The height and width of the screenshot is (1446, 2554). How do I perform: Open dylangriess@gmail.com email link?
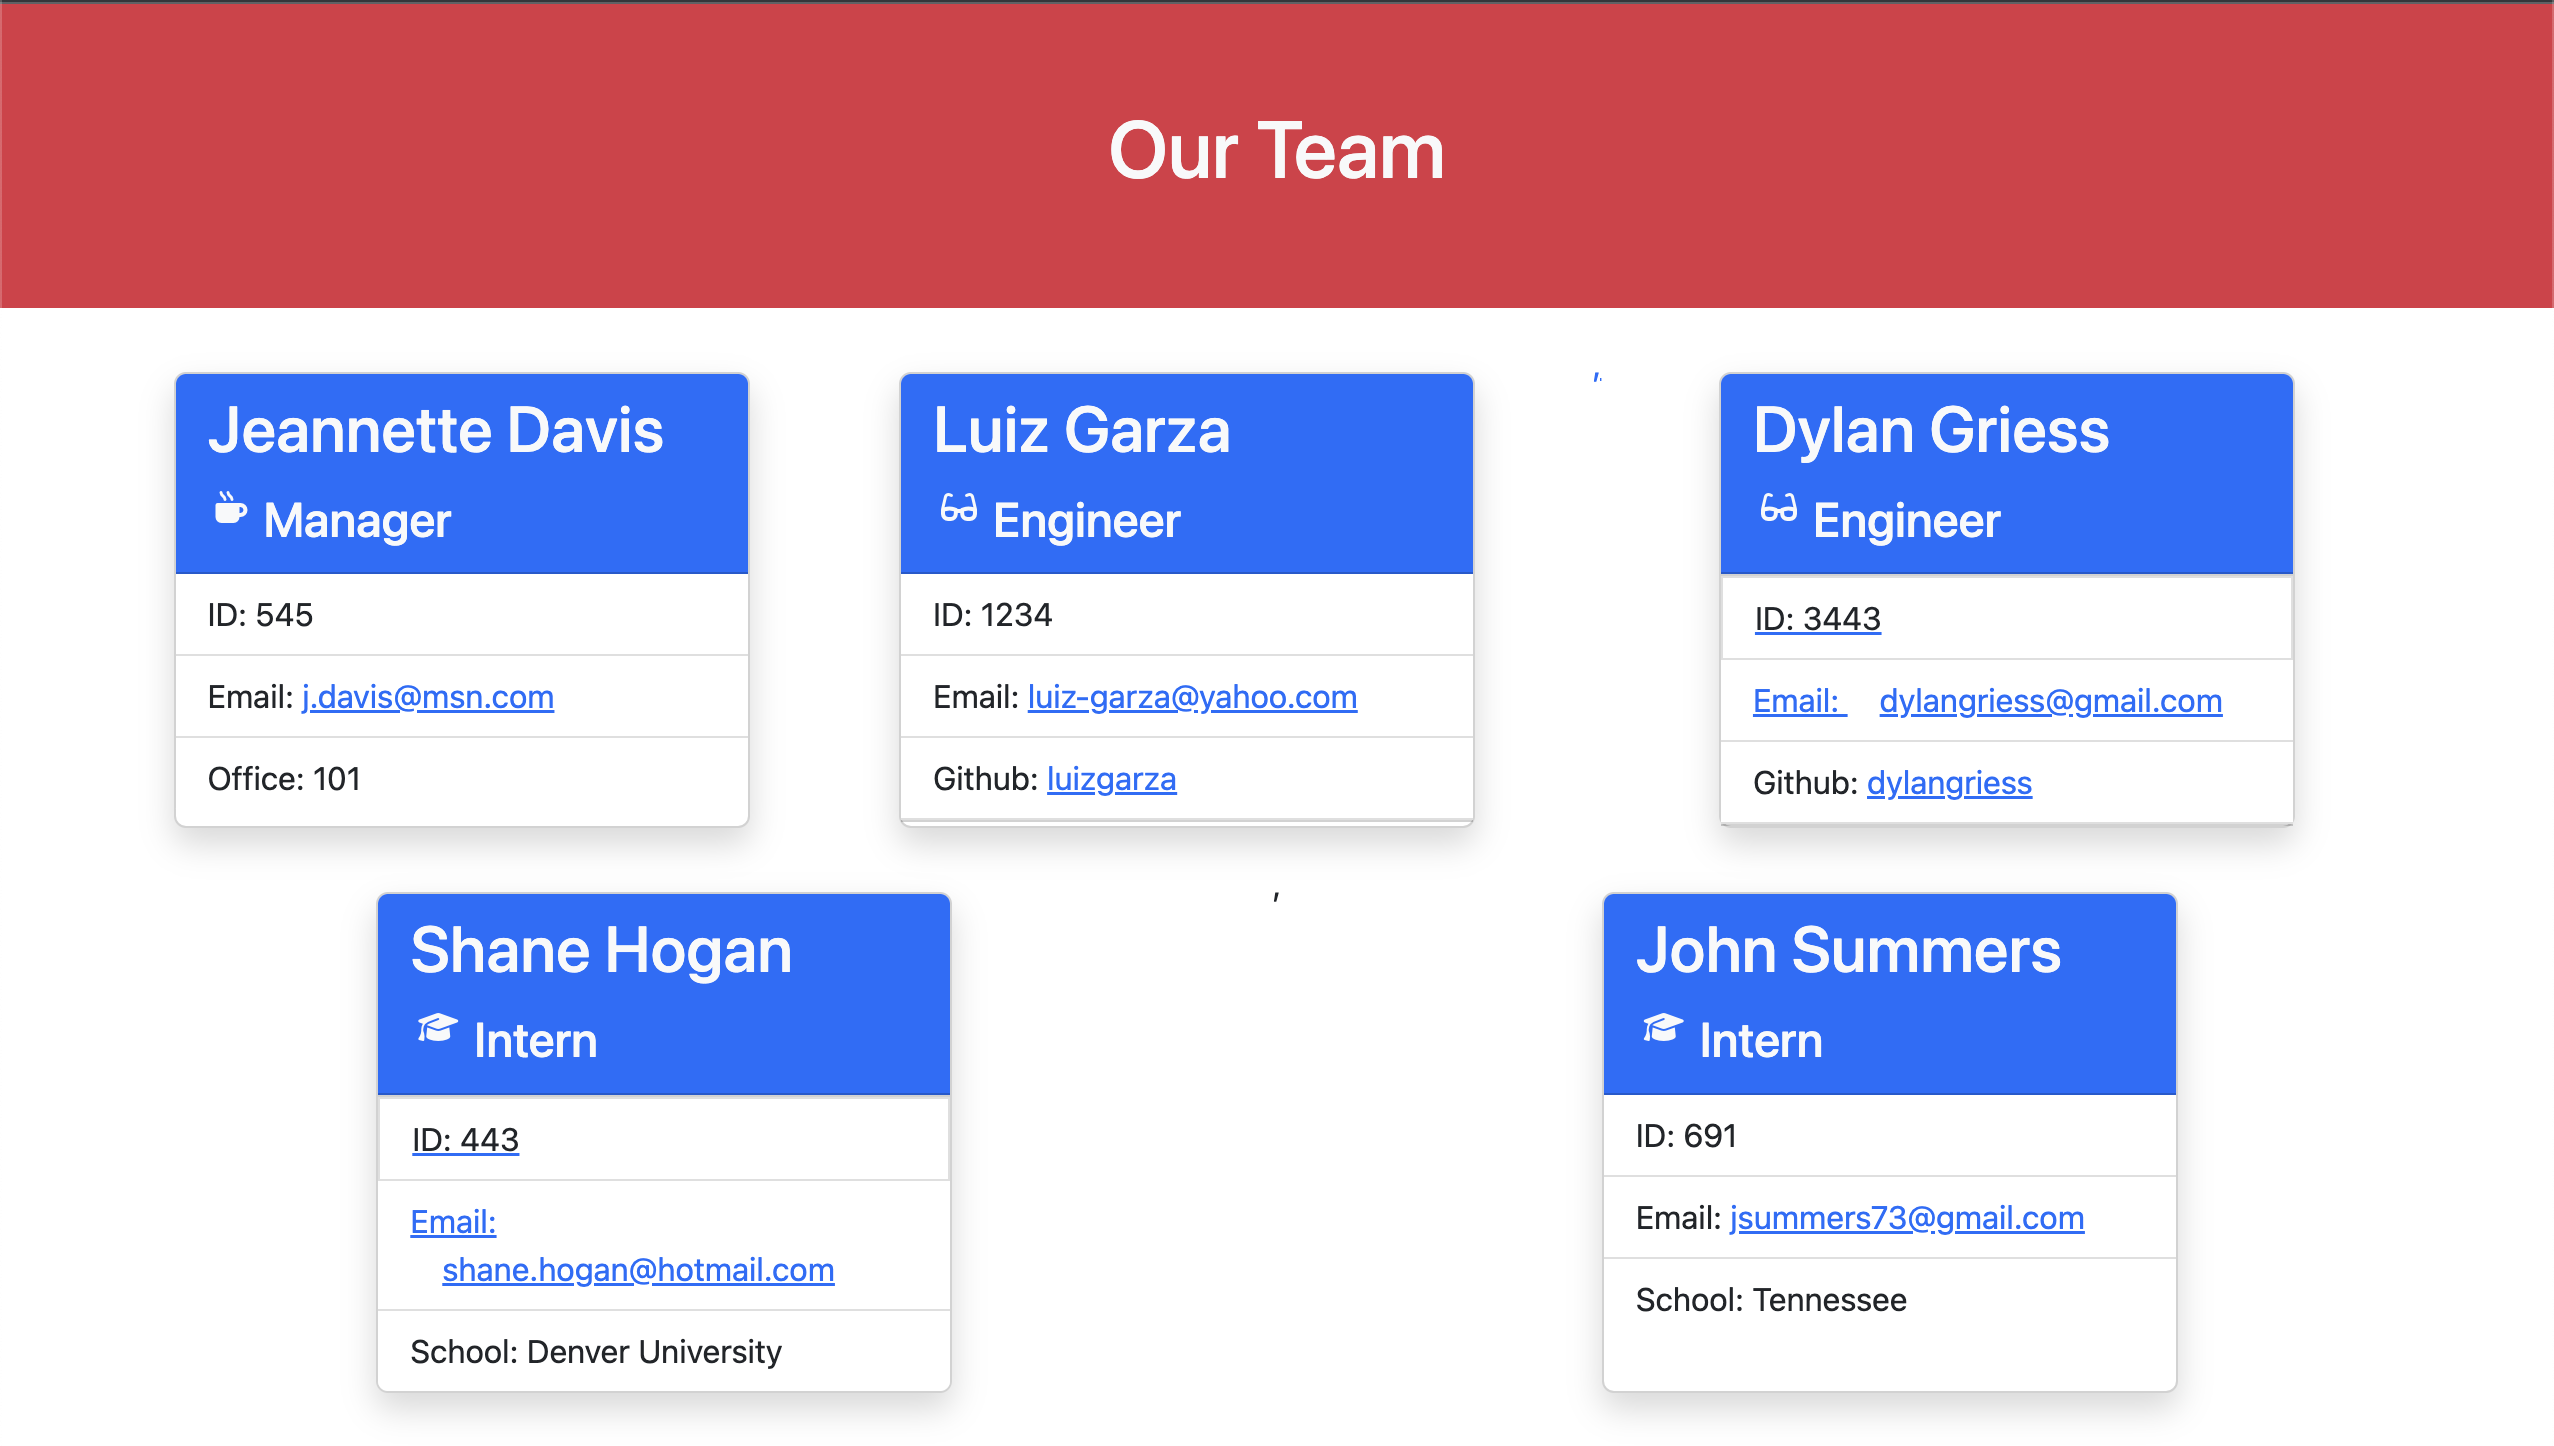(2051, 700)
